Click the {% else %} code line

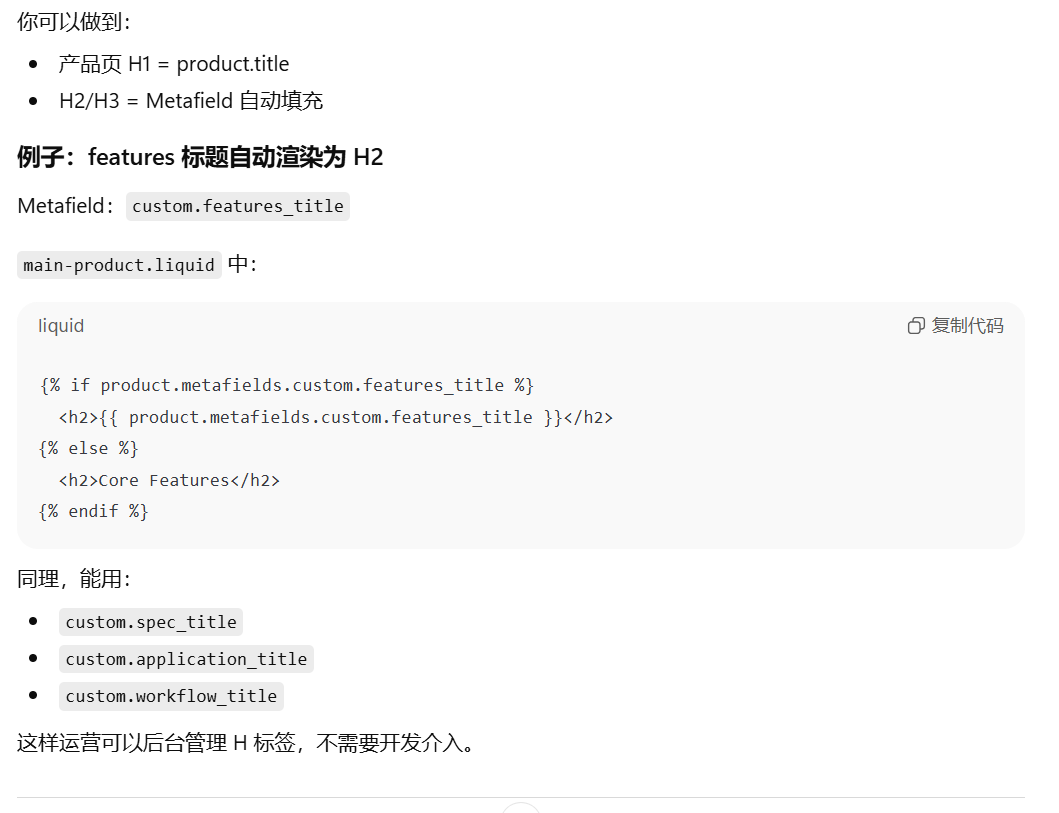click(89, 448)
